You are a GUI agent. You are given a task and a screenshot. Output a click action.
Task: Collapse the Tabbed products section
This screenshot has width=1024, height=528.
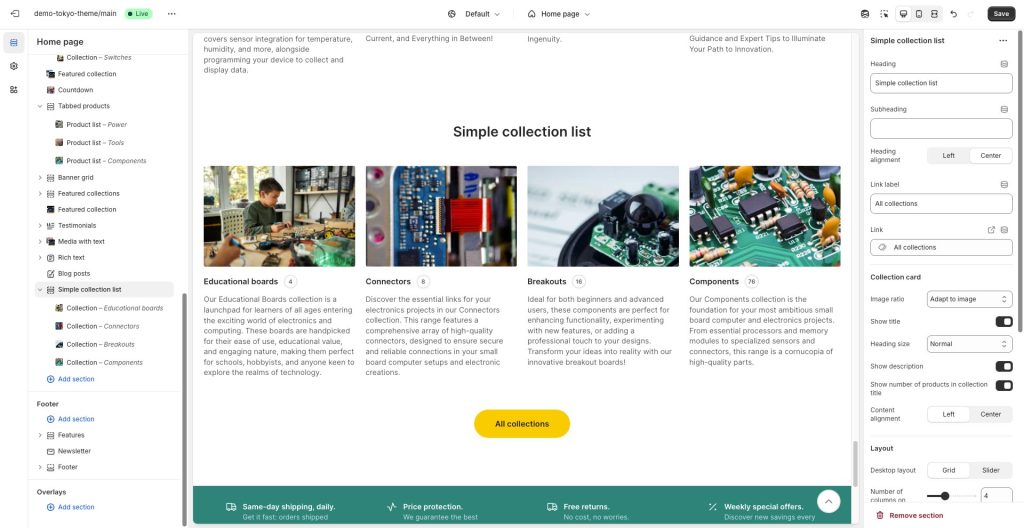(40, 107)
